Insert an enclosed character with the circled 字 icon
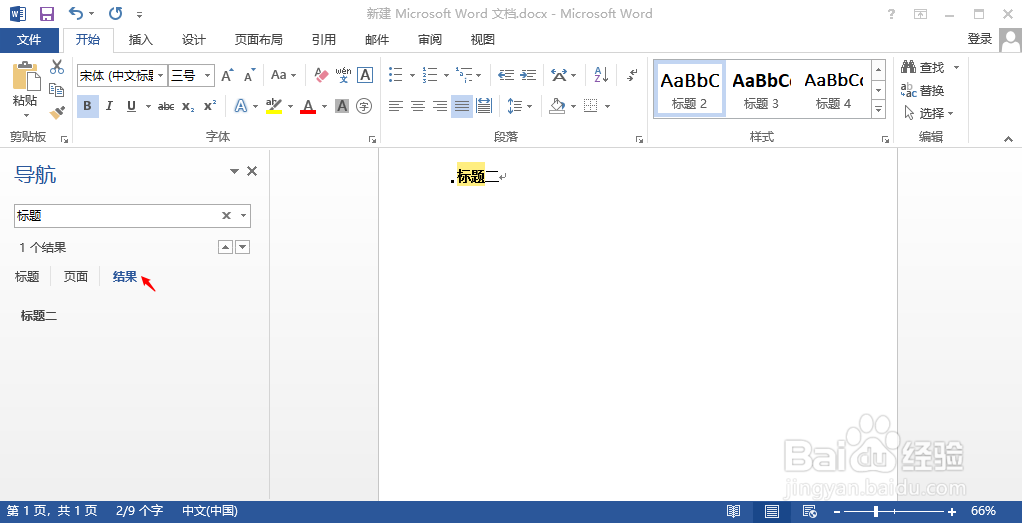 click(364, 106)
